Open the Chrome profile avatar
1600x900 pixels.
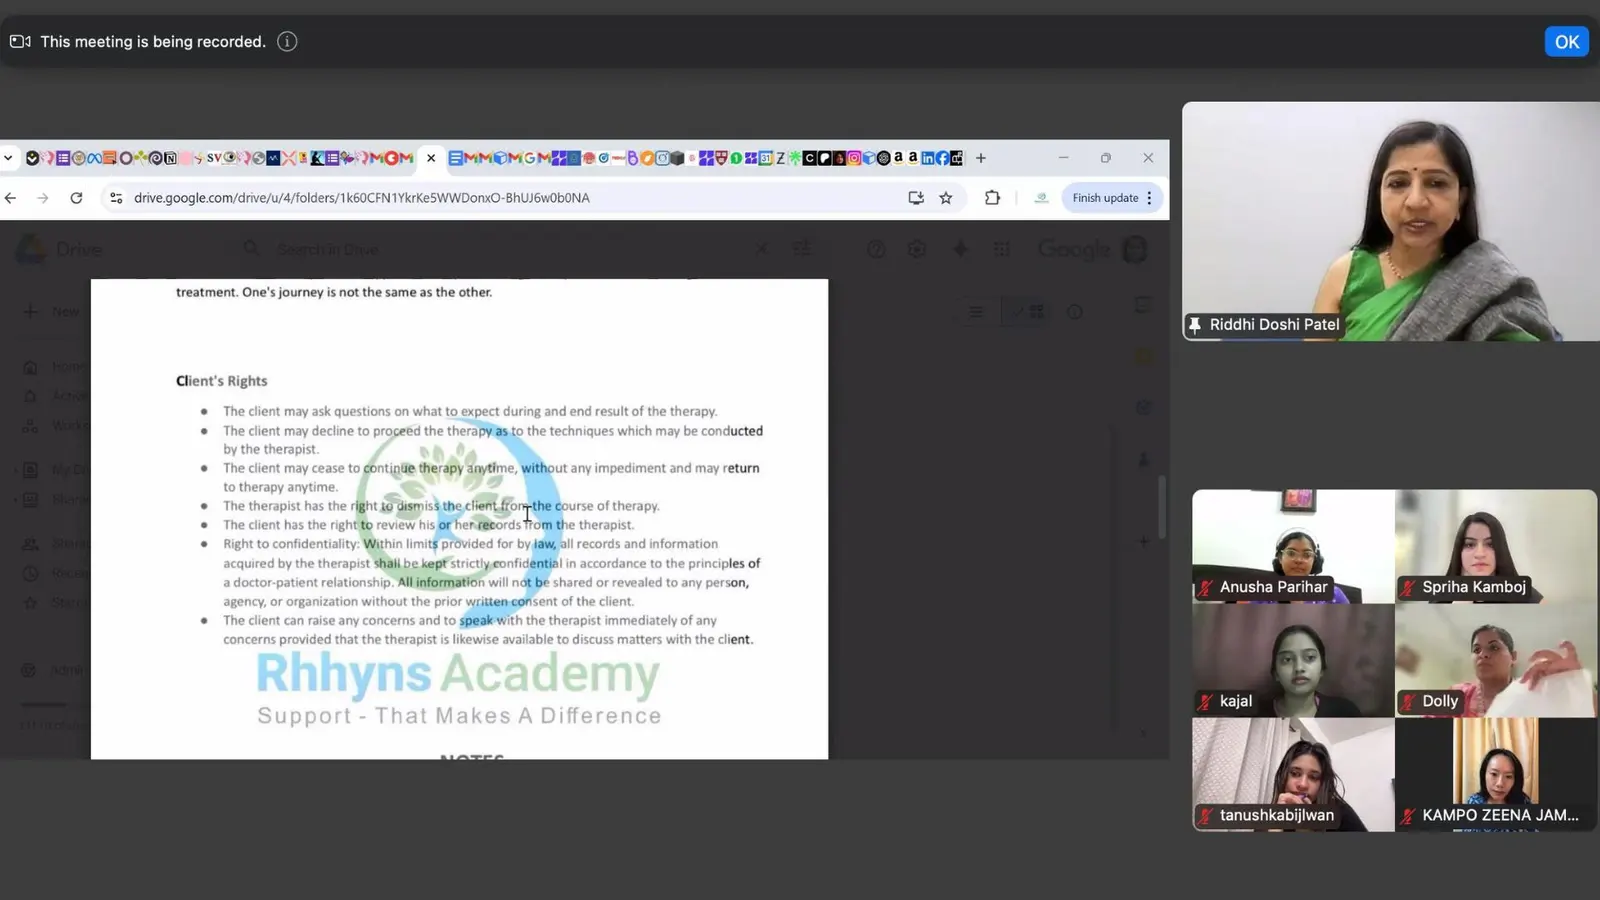coord(1041,198)
